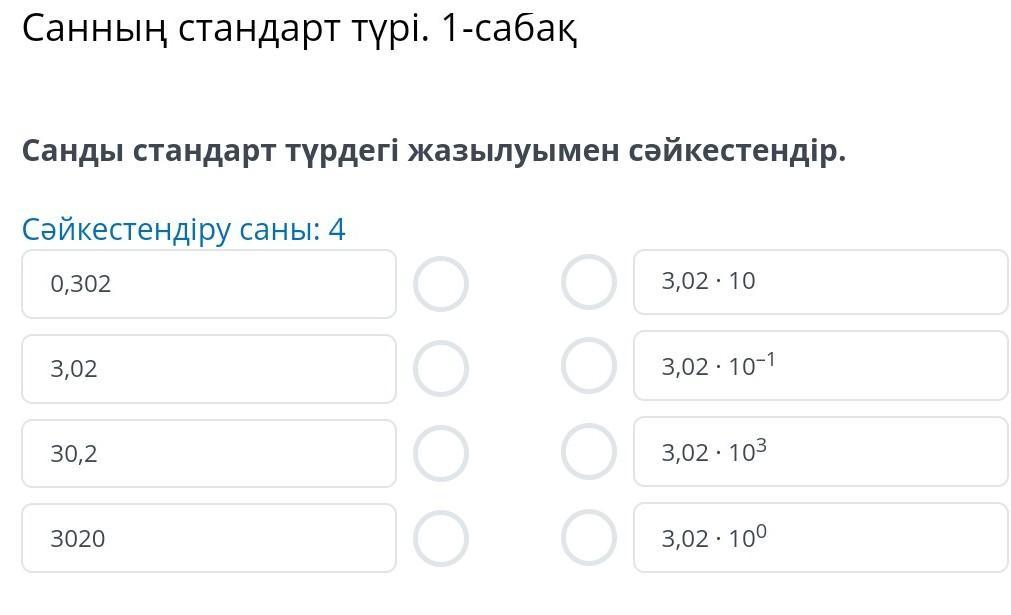Click the circle next to 3,02 · 10⁻¹
Image resolution: width=1011 pixels, height=615 pixels.
(x=589, y=366)
